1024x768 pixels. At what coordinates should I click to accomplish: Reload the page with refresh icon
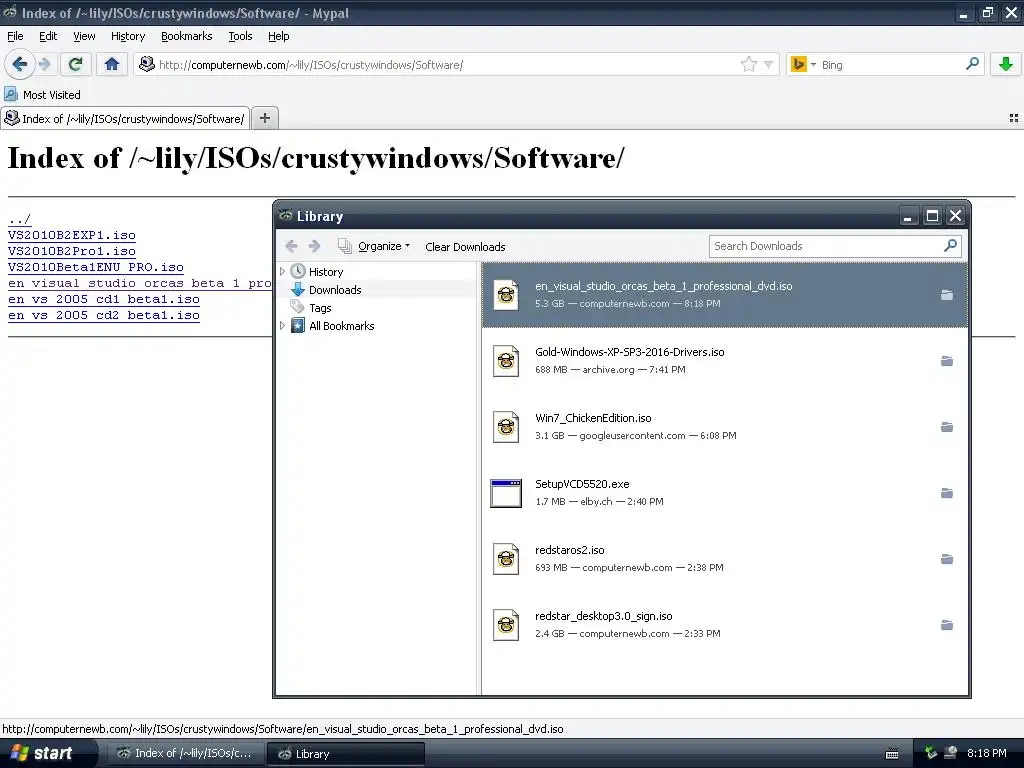(75, 64)
